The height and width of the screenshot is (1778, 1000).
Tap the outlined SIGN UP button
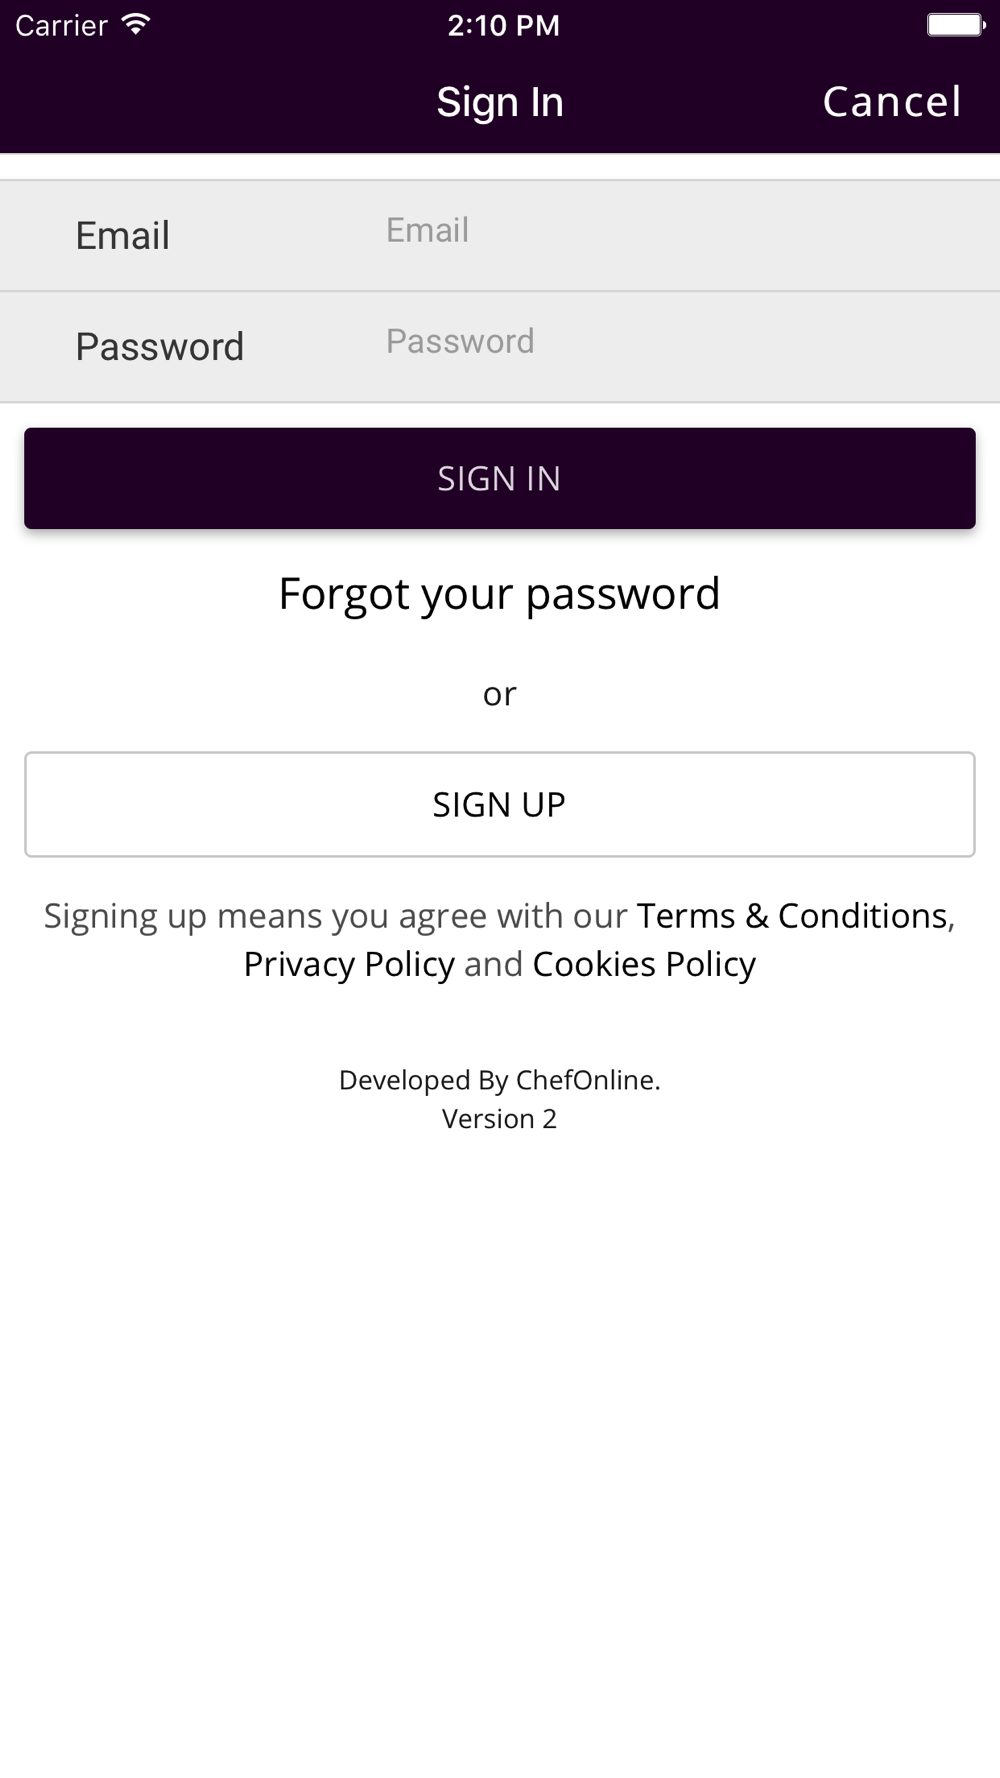[x=500, y=804]
